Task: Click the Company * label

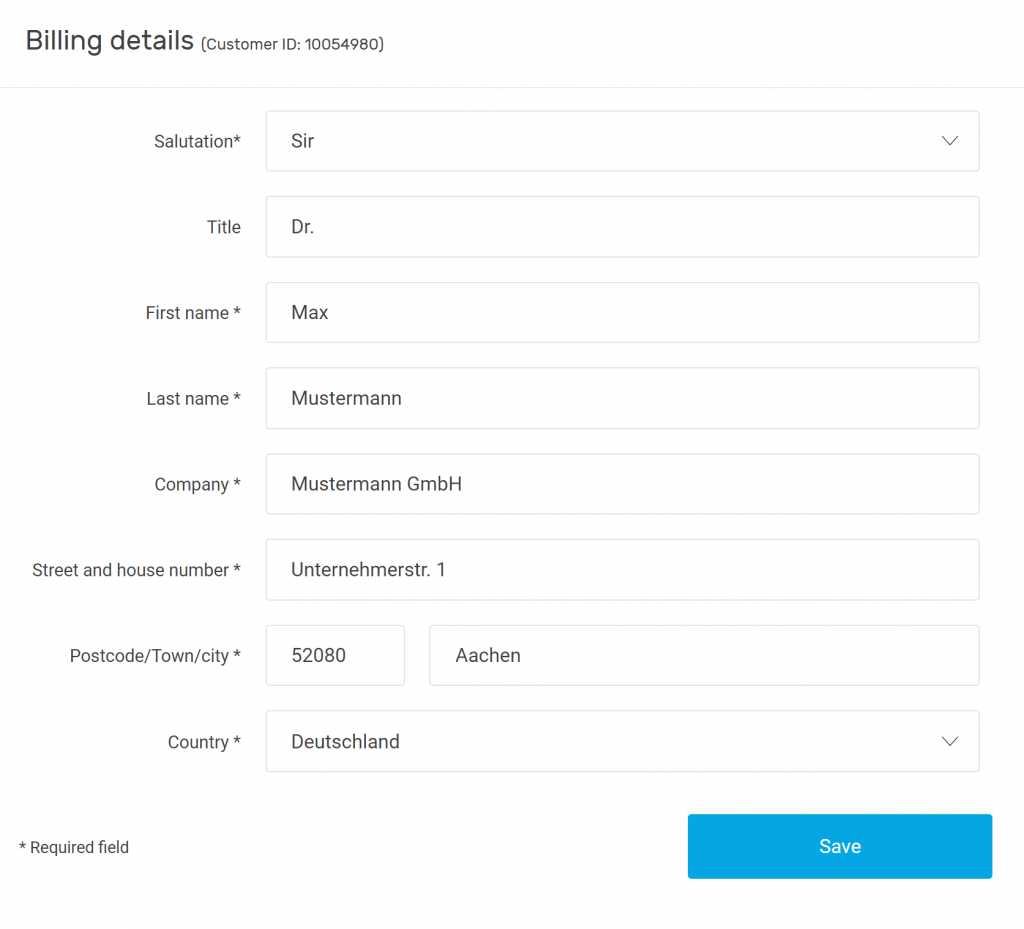Action: (198, 485)
